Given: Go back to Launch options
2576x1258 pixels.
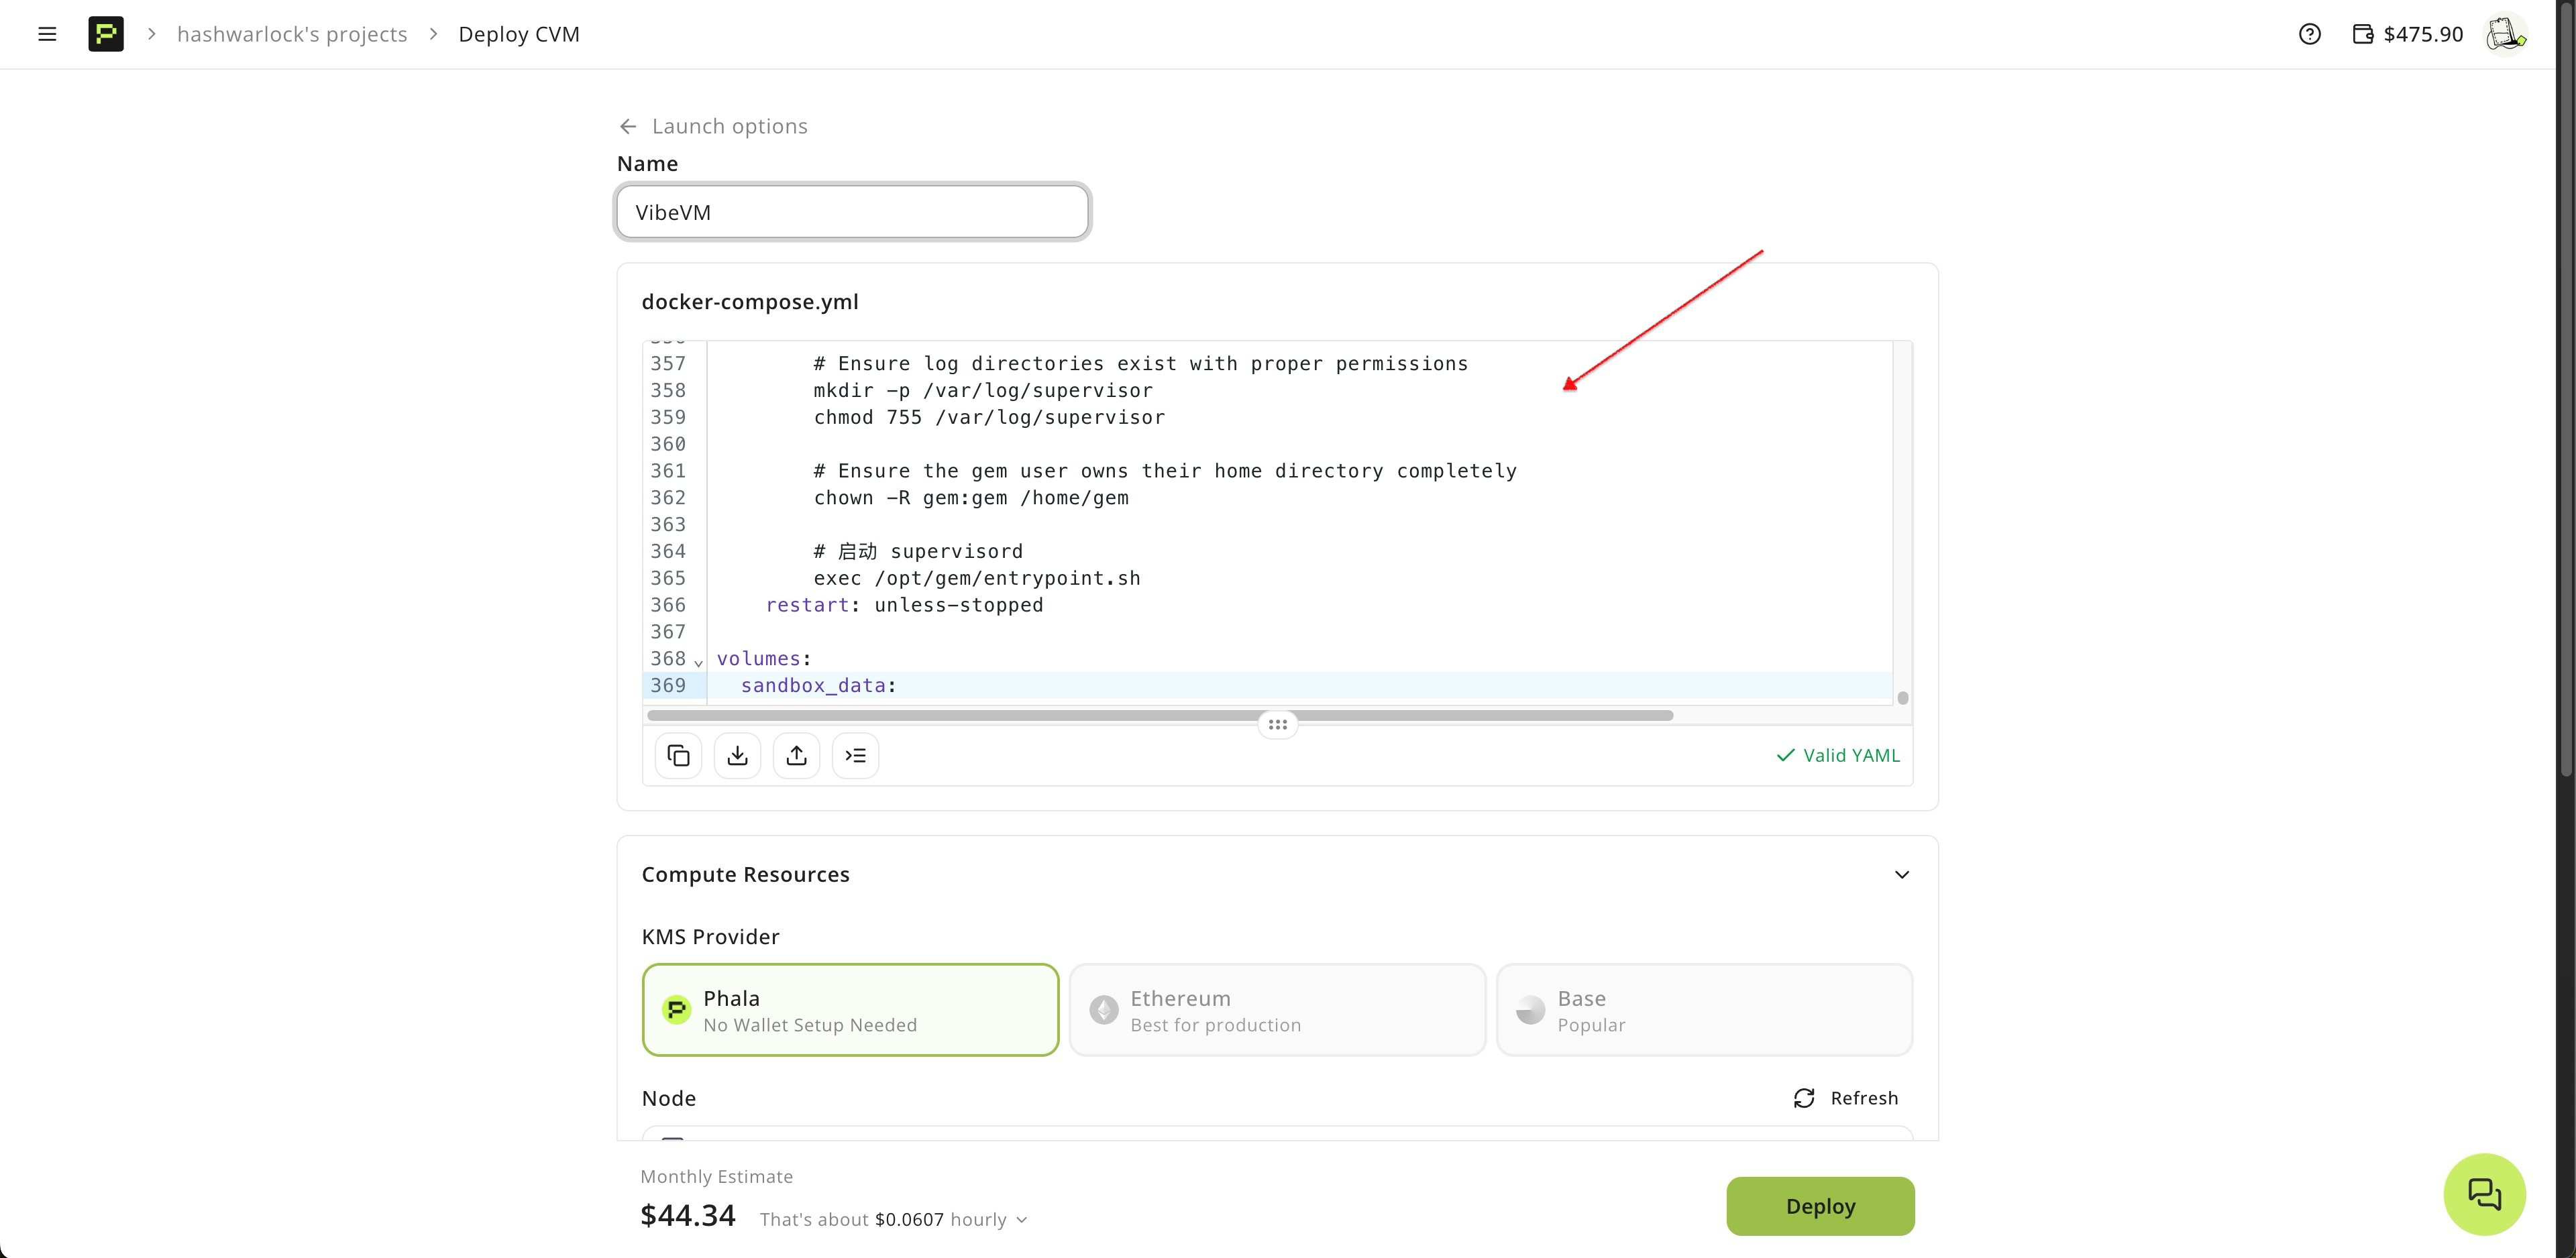Looking at the screenshot, I should click(713, 126).
